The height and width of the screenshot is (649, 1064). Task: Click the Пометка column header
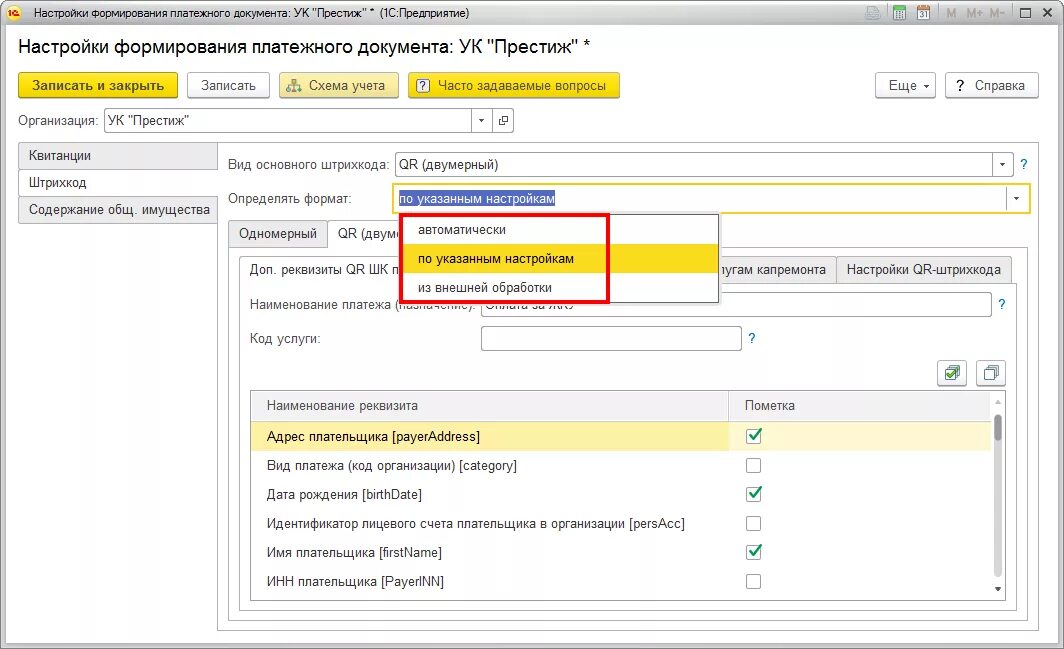pos(860,405)
